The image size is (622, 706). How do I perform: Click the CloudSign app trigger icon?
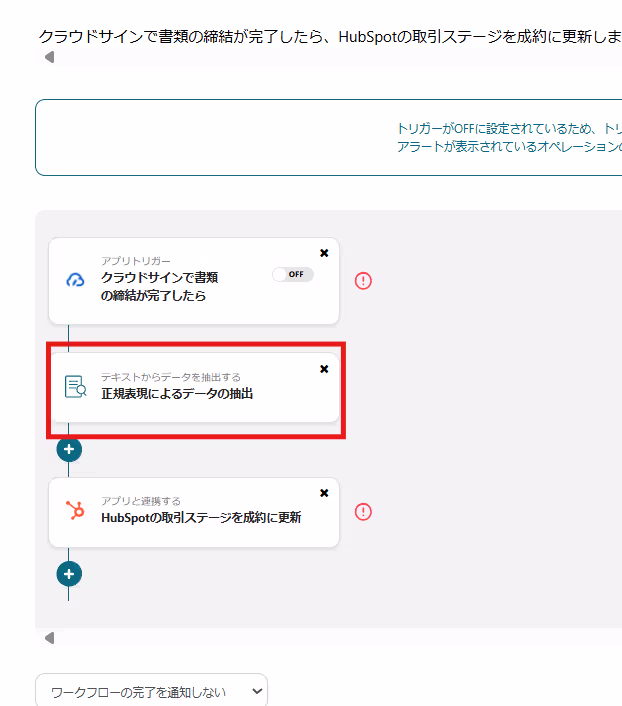75,280
